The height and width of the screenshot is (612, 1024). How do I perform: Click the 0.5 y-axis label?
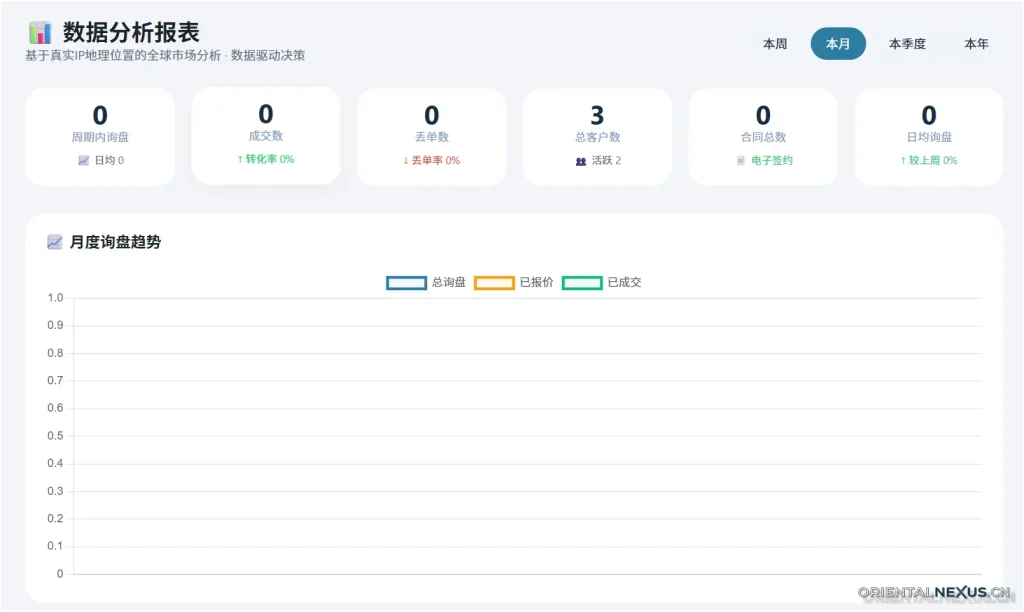[x=56, y=436]
